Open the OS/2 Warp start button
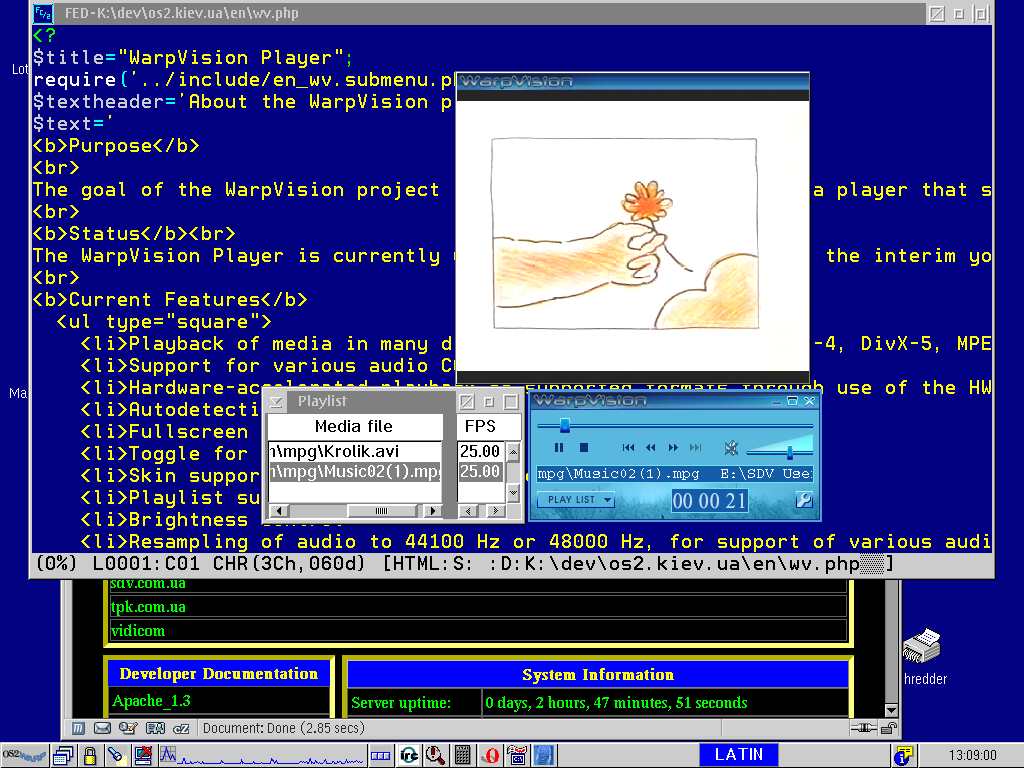The image size is (1024, 768). pos(24,756)
